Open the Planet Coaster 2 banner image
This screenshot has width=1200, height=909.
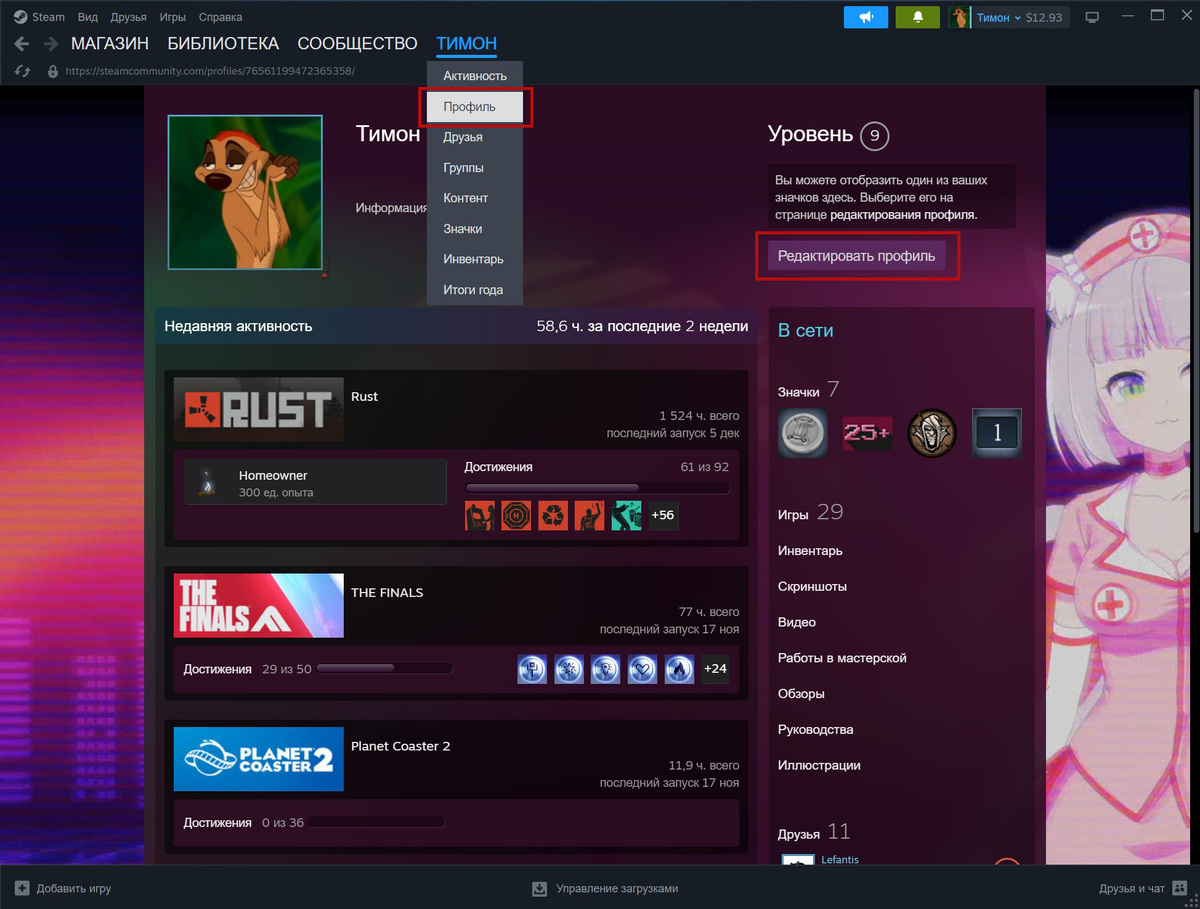click(x=259, y=760)
